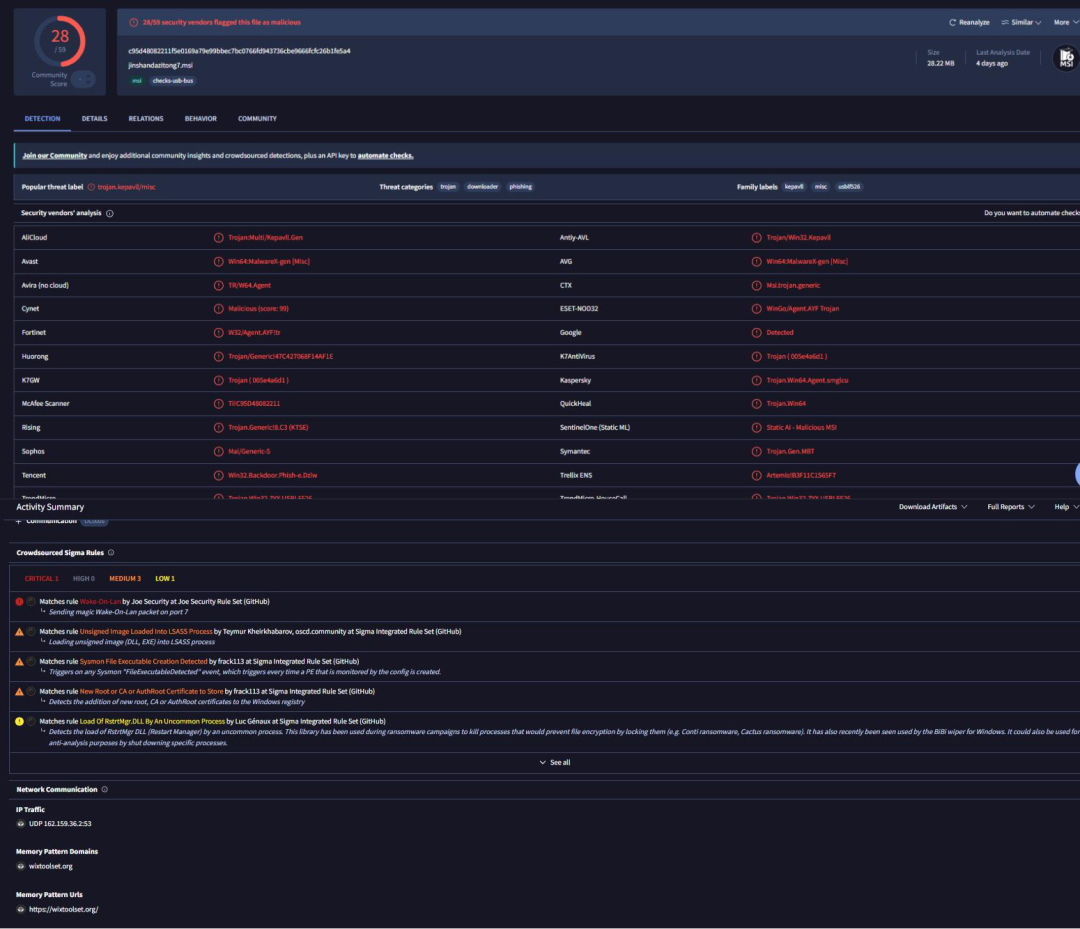The height and width of the screenshot is (929, 1080).
Task: Open the Help dropdown in Activity Summary
Action: click(x=1066, y=507)
